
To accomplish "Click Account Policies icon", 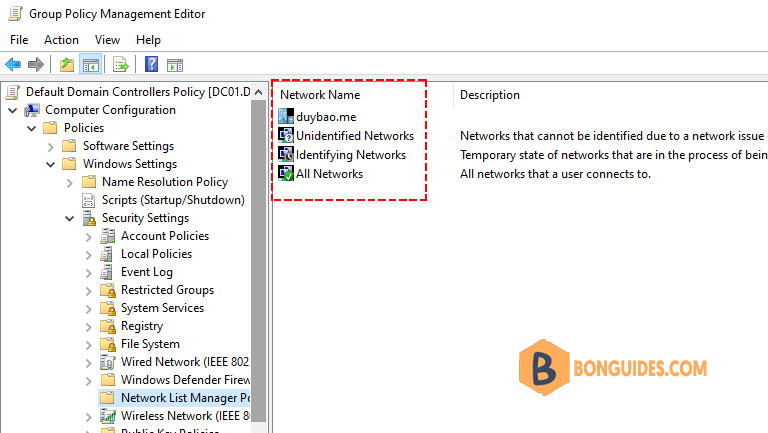I will pos(108,236).
